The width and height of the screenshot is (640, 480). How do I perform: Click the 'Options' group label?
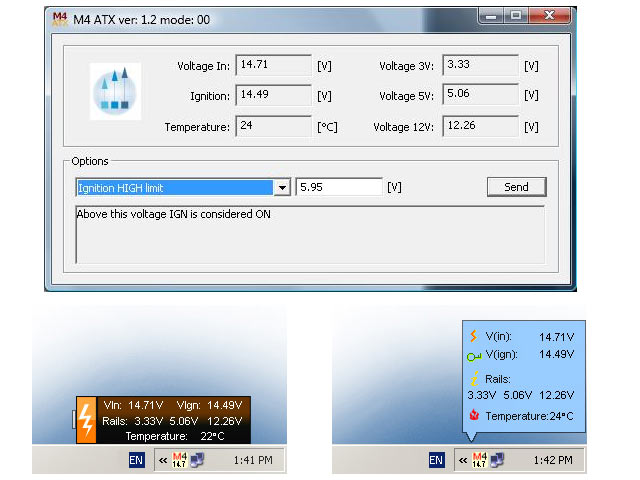(90, 161)
